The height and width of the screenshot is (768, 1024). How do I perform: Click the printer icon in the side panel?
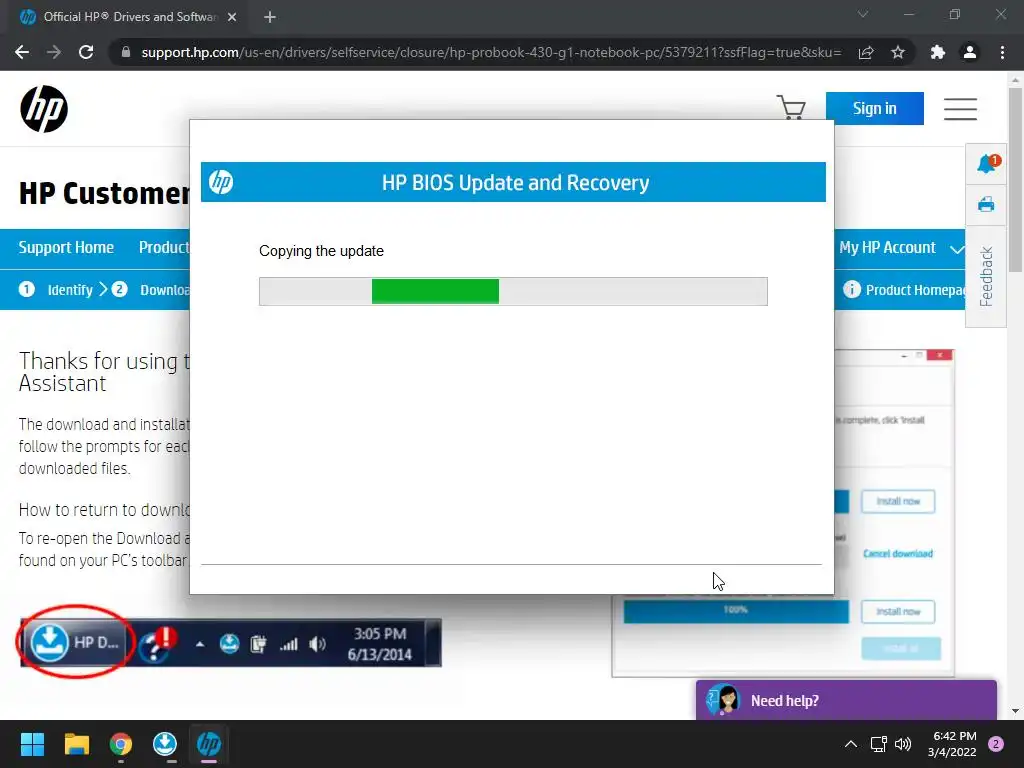tap(986, 204)
